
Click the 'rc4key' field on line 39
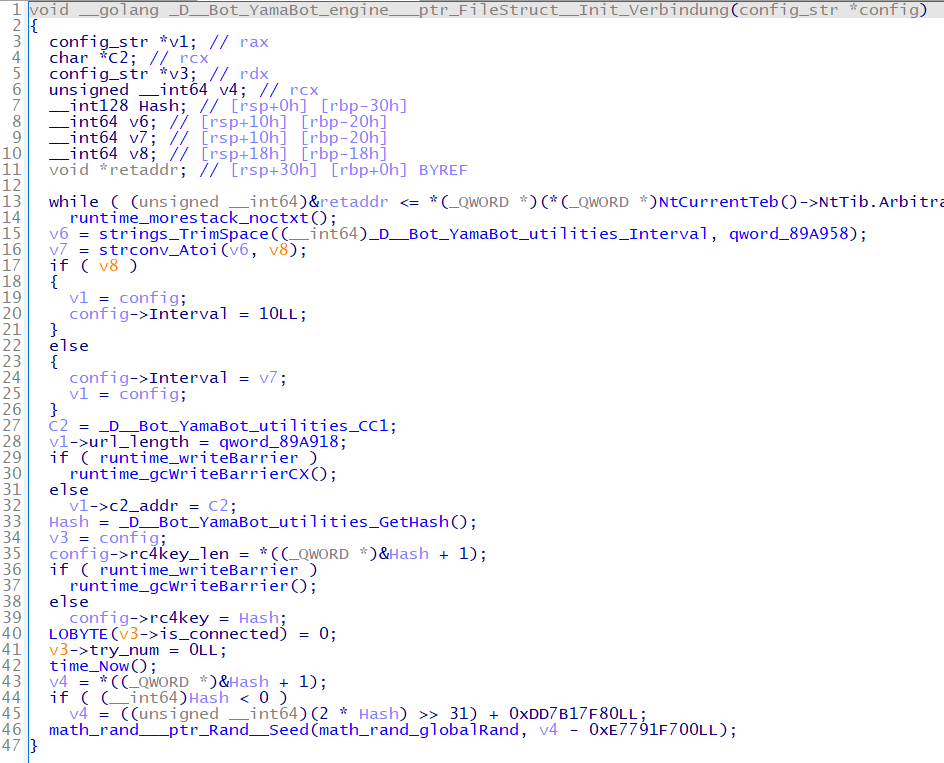tap(179, 618)
